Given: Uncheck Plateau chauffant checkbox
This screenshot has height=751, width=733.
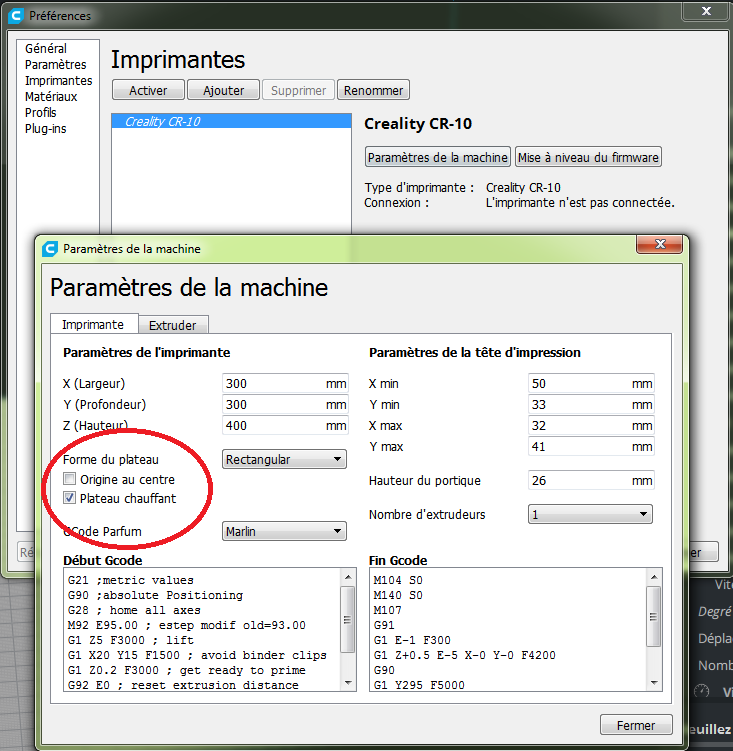Looking at the screenshot, I should coord(69,498).
